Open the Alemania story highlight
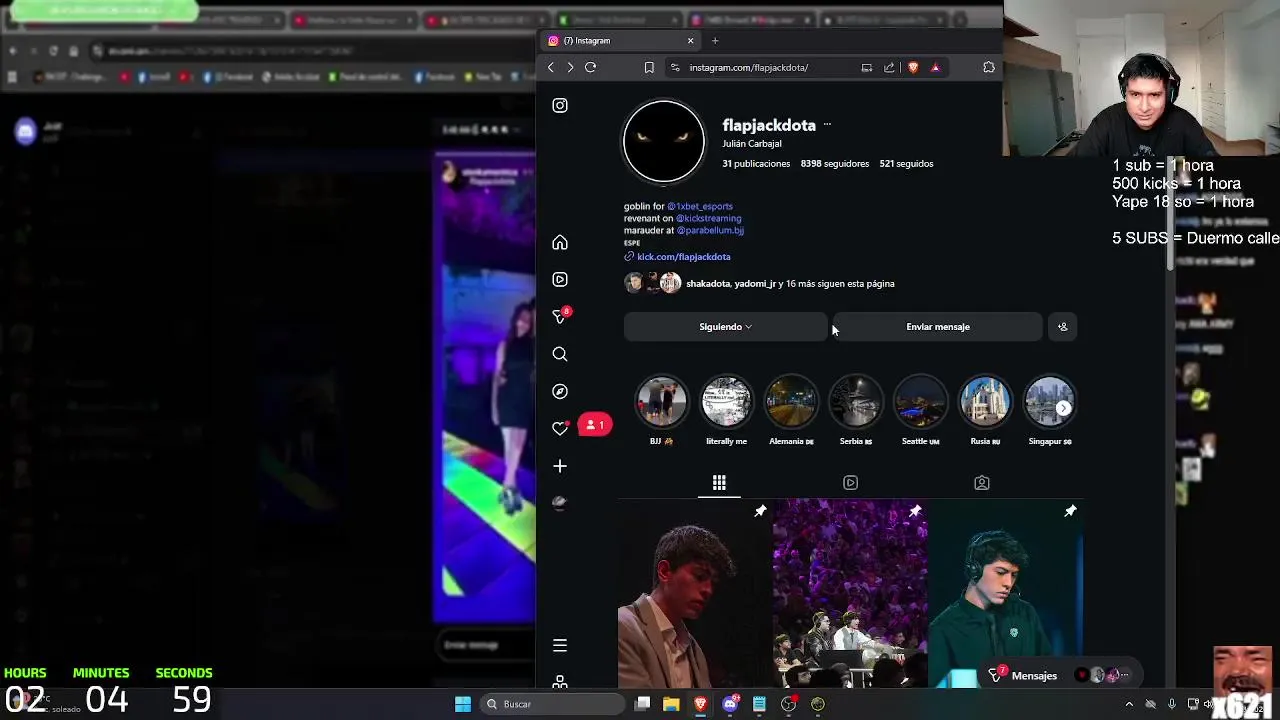This screenshot has width=1280, height=720. click(791, 402)
